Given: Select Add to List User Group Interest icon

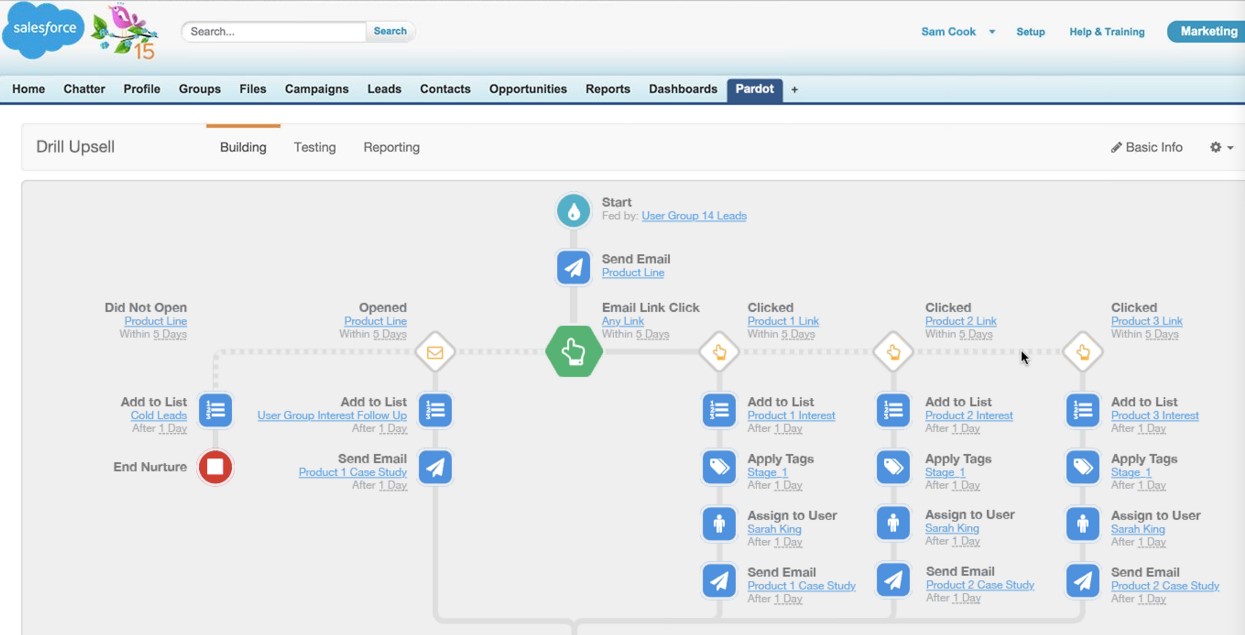Looking at the screenshot, I should tap(435, 410).
